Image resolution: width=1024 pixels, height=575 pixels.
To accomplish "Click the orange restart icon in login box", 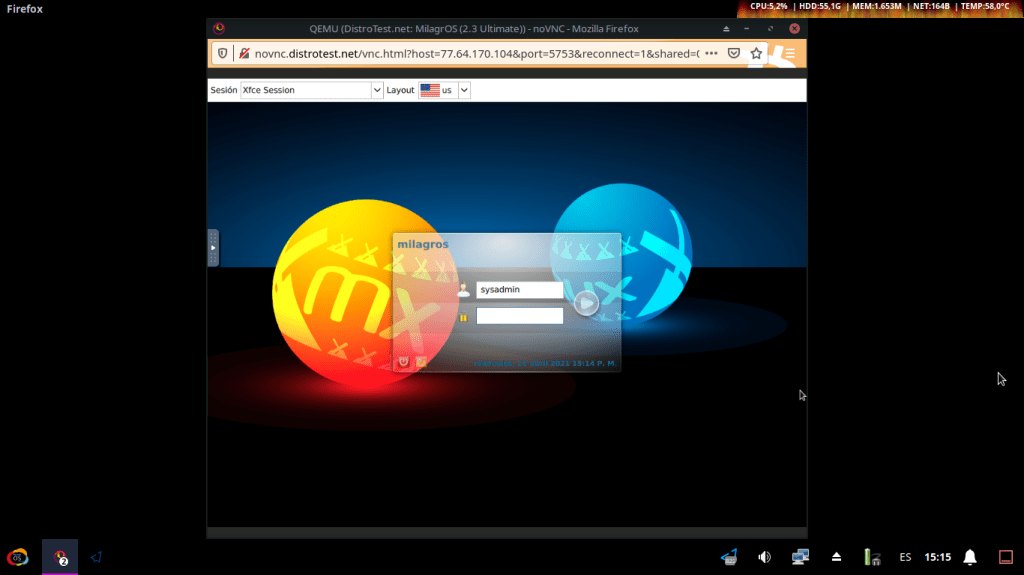I will [421, 361].
